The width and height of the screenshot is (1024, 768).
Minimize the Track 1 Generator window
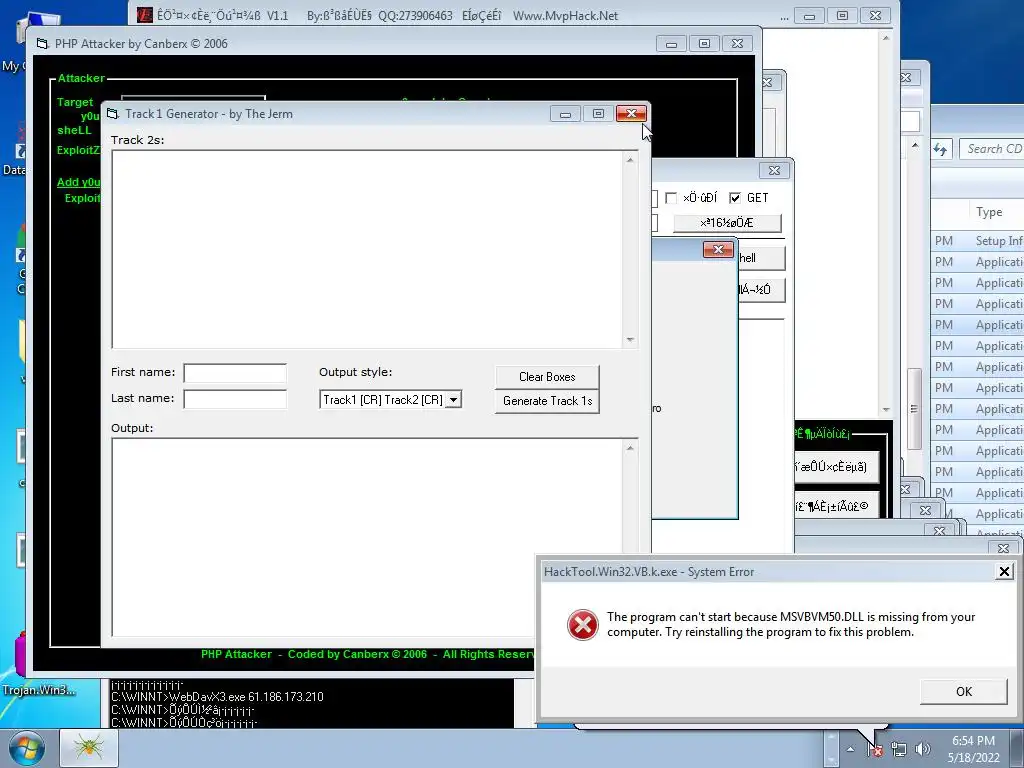566,114
